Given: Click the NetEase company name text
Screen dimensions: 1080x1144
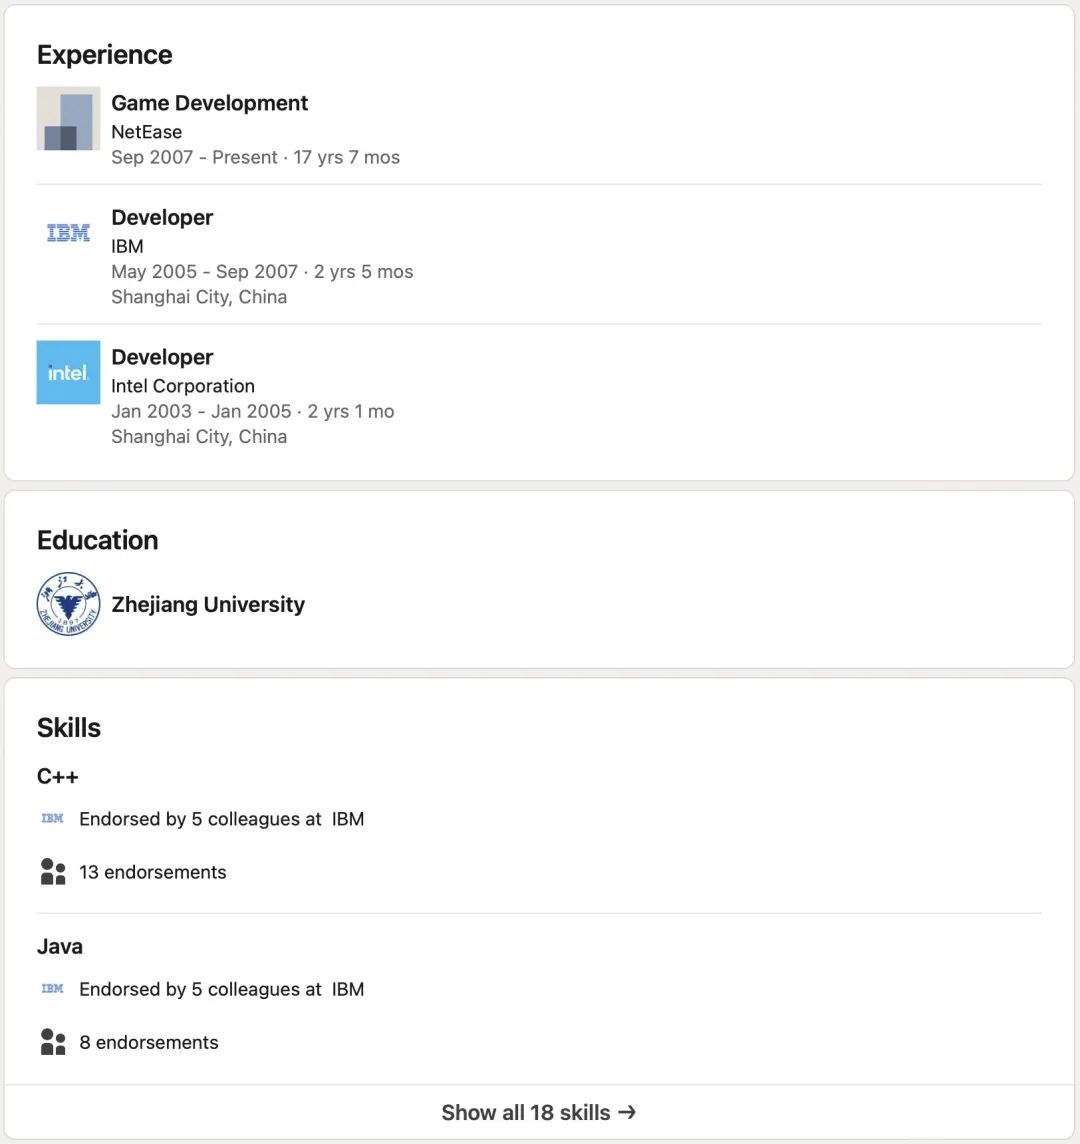Looking at the screenshot, I should 147,132.
